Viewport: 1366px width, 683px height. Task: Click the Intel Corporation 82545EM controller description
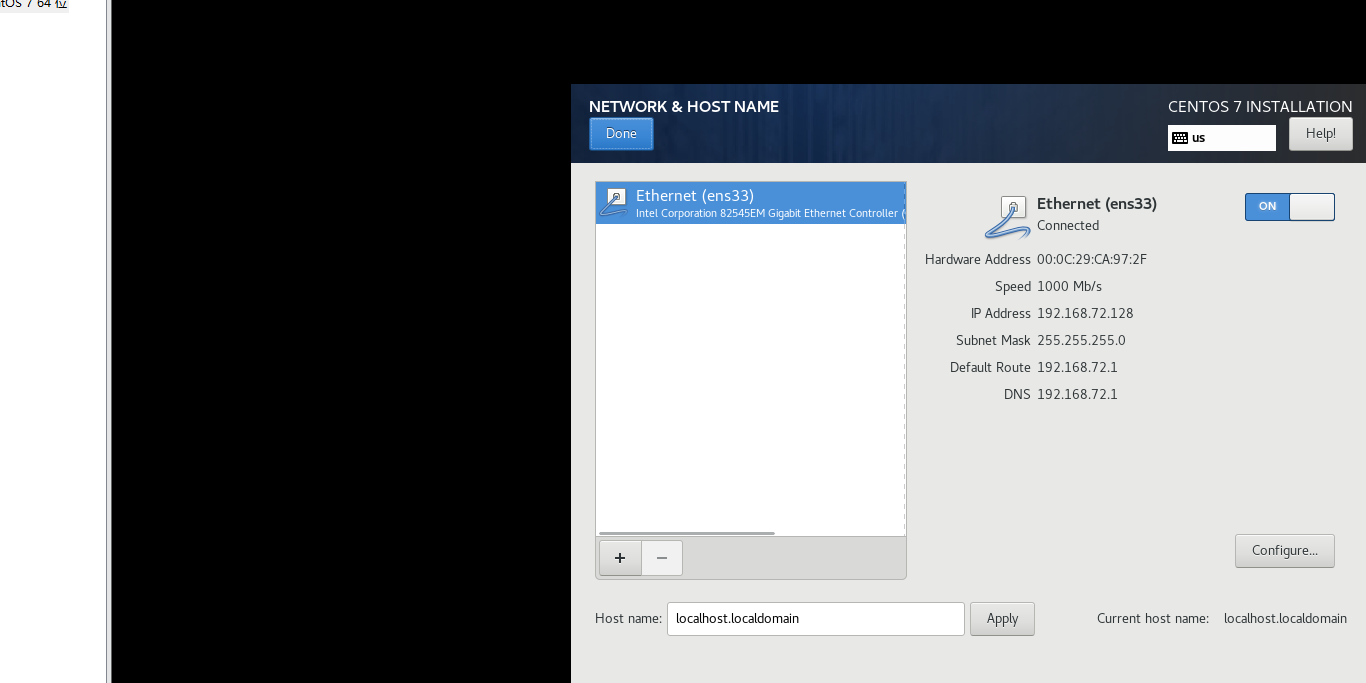[x=770, y=213]
